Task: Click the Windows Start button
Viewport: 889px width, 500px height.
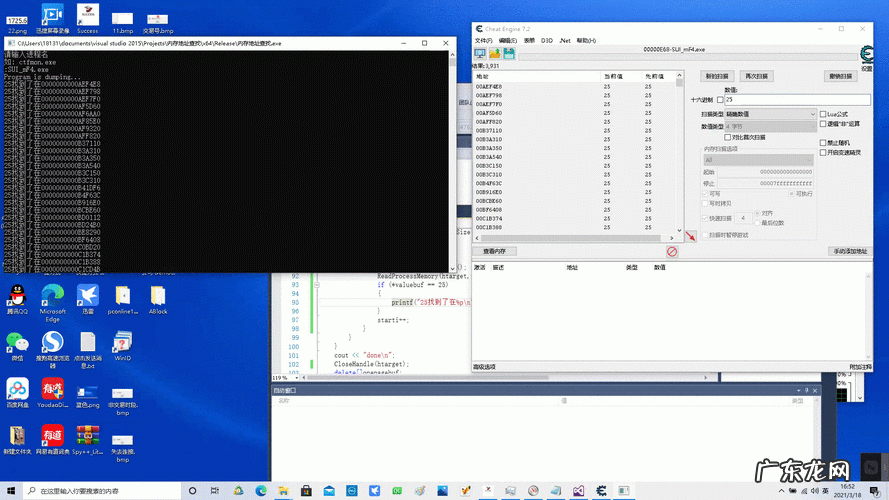Action: (x=12, y=491)
